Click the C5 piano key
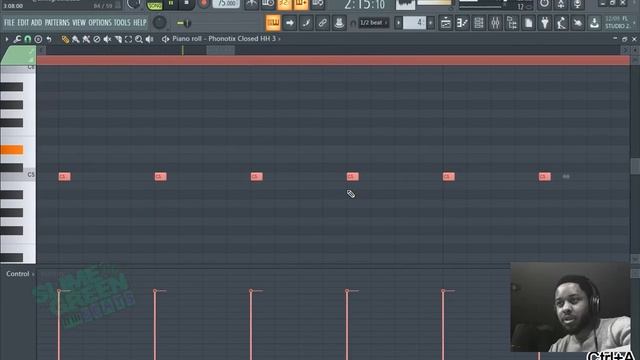Image resolution: width=640 pixels, height=360 pixels. (18, 176)
